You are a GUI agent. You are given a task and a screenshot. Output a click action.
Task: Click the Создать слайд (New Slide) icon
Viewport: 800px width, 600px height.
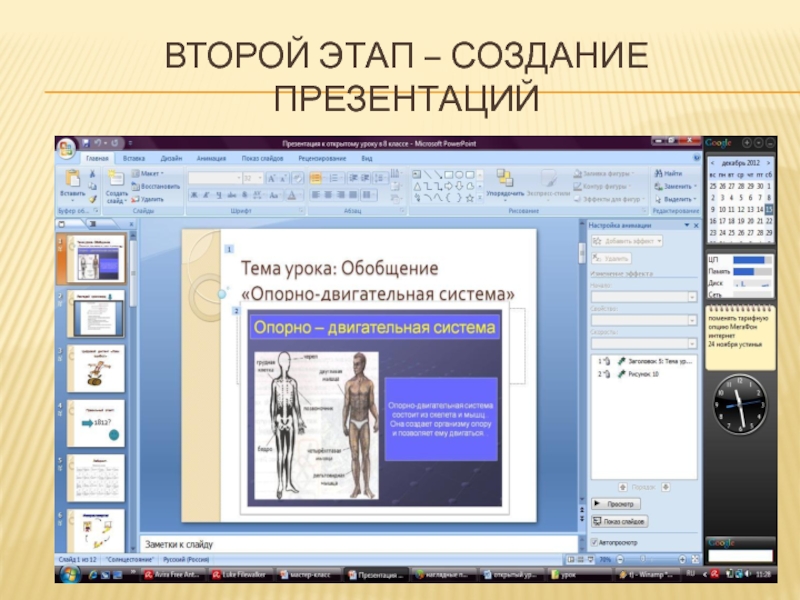click(116, 180)
